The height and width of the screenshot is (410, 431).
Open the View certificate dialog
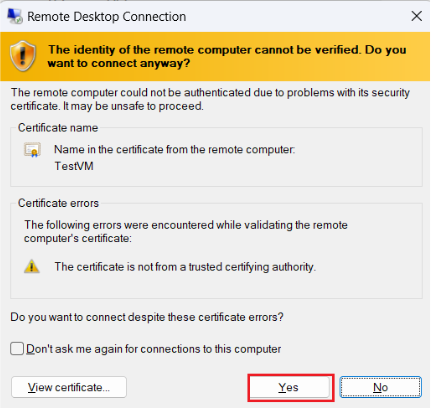coord(69,387)
